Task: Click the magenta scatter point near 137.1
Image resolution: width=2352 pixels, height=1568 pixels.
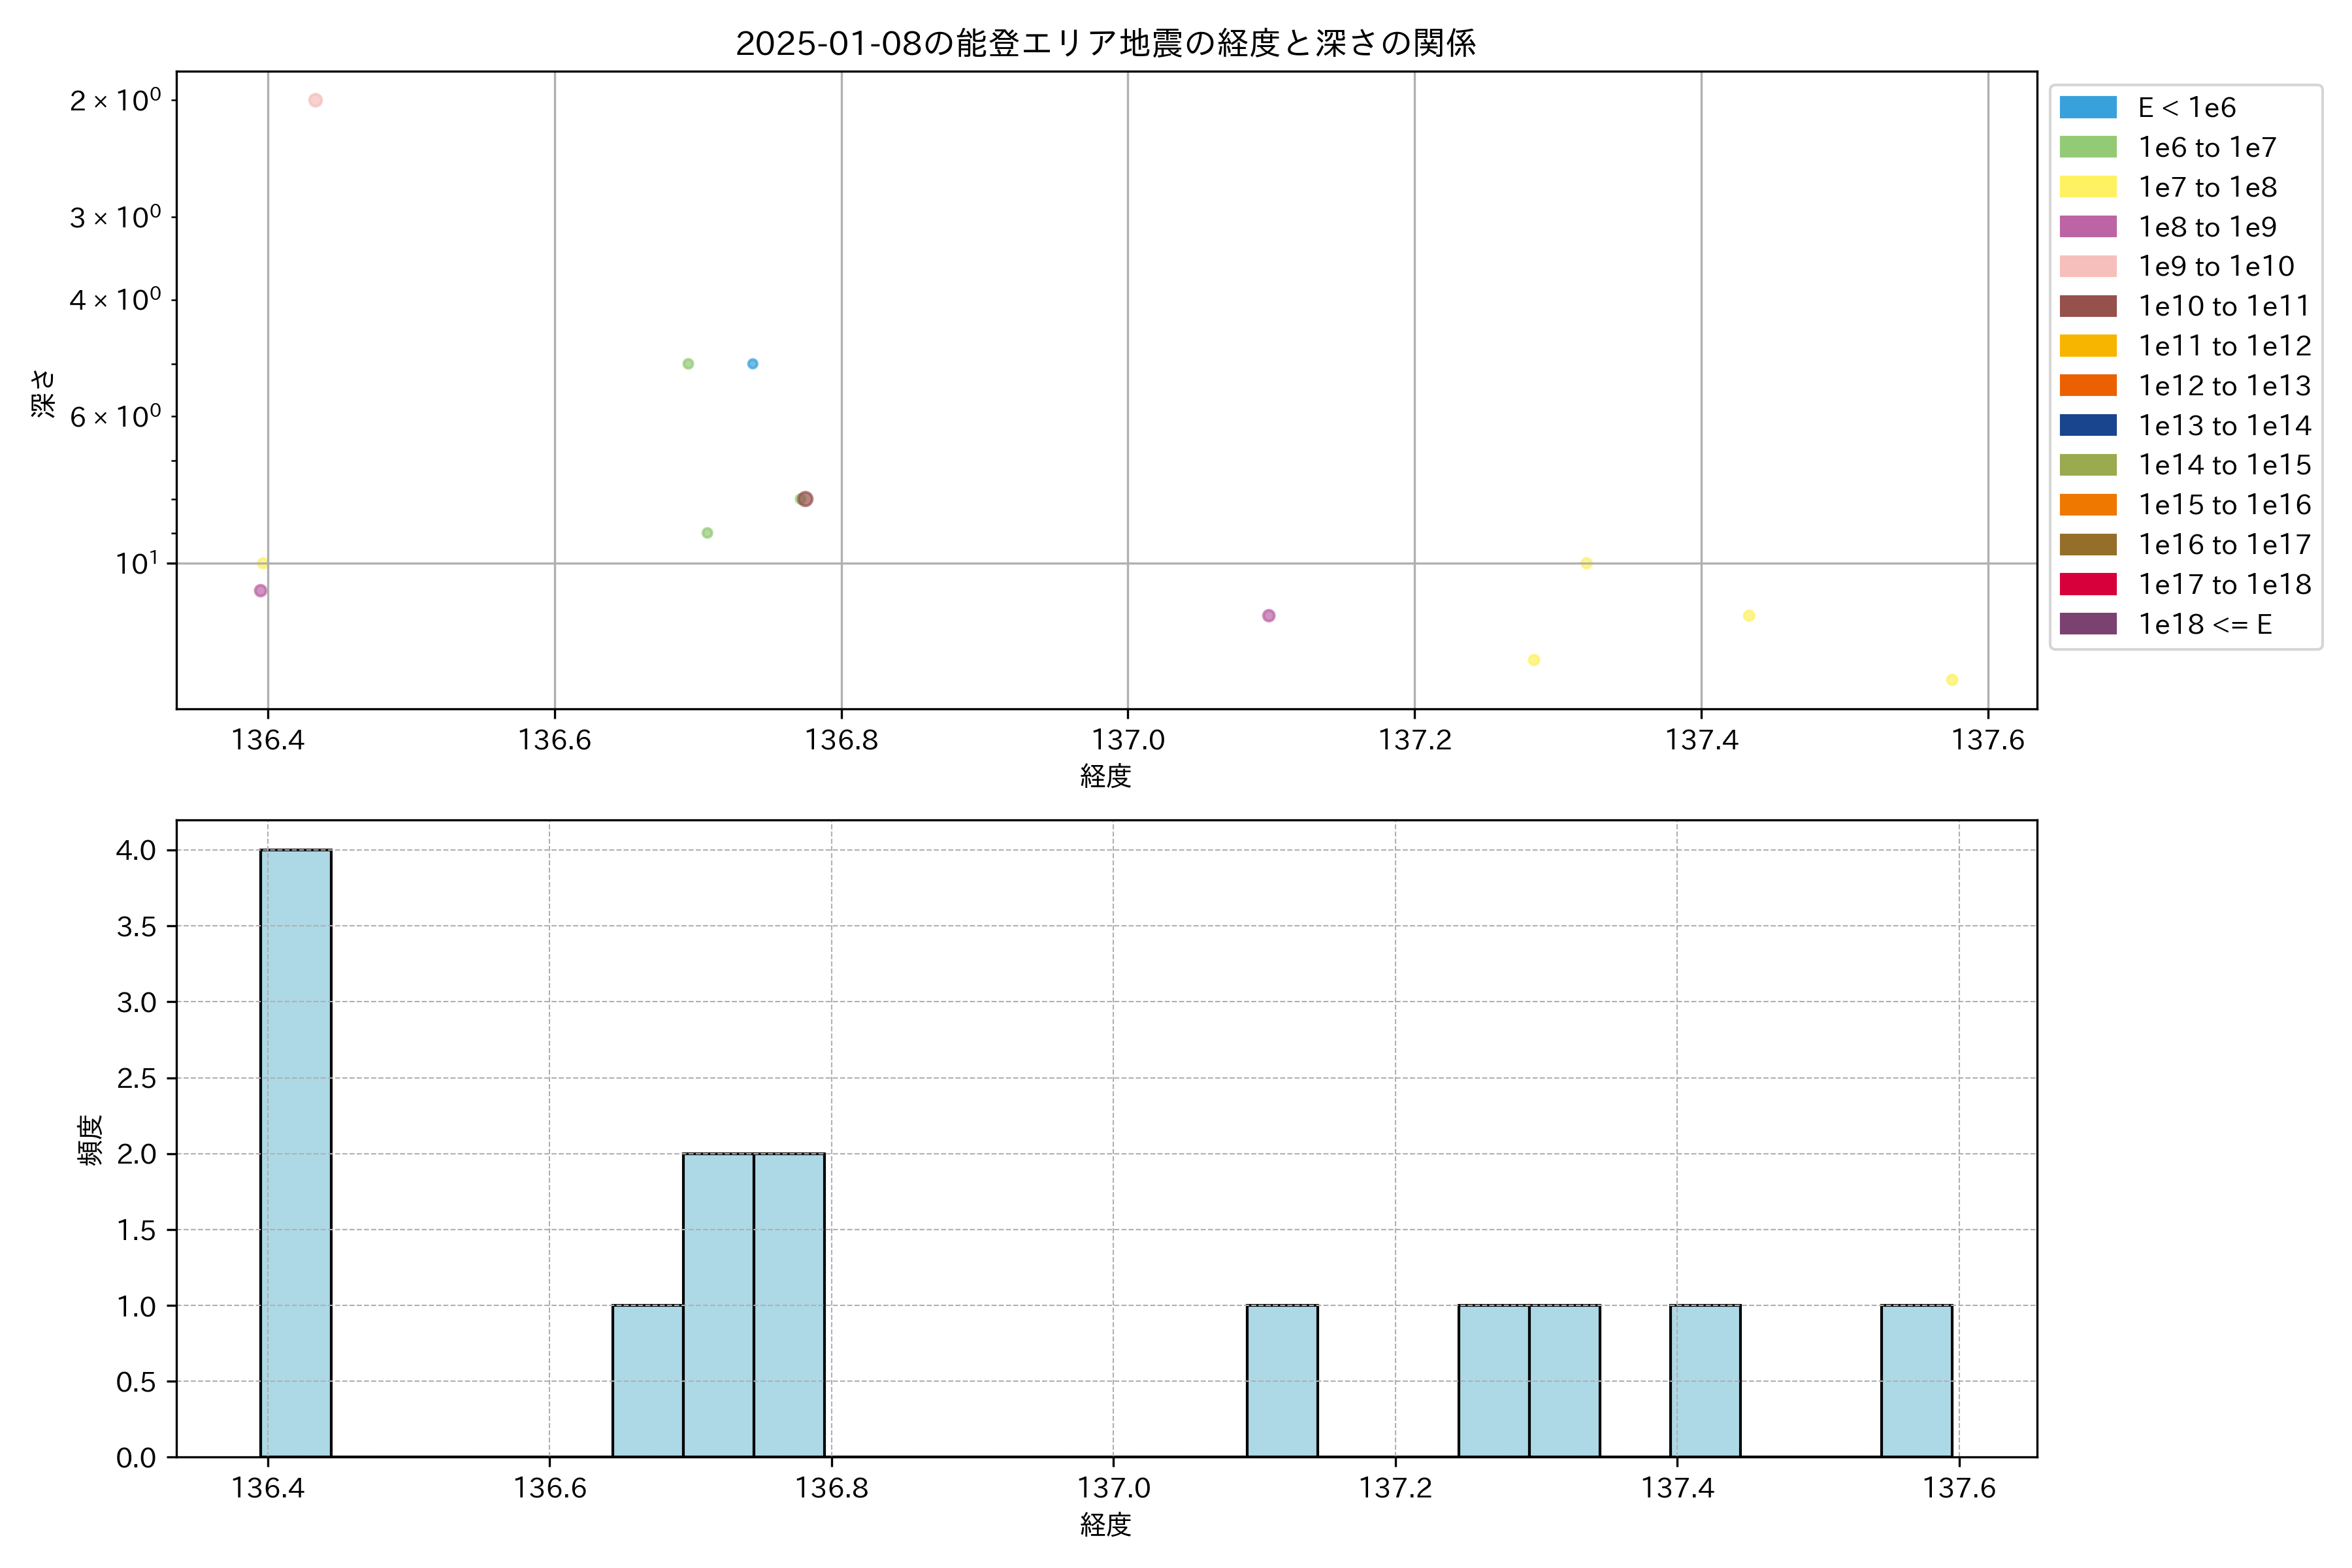Action: (x=1268, y=616)
